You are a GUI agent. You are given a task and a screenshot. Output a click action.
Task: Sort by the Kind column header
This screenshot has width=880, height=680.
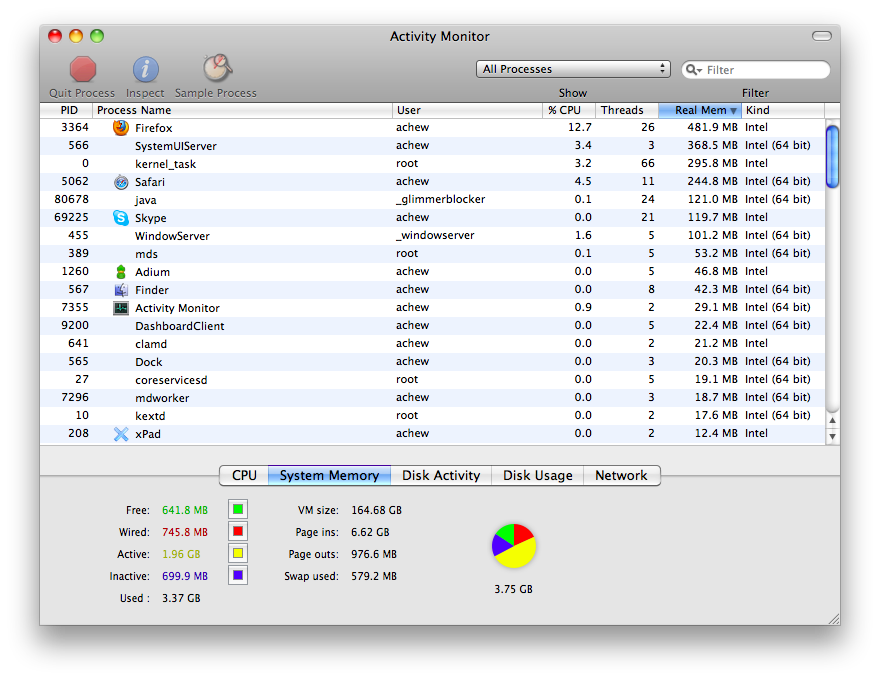[x=783, y=110]
